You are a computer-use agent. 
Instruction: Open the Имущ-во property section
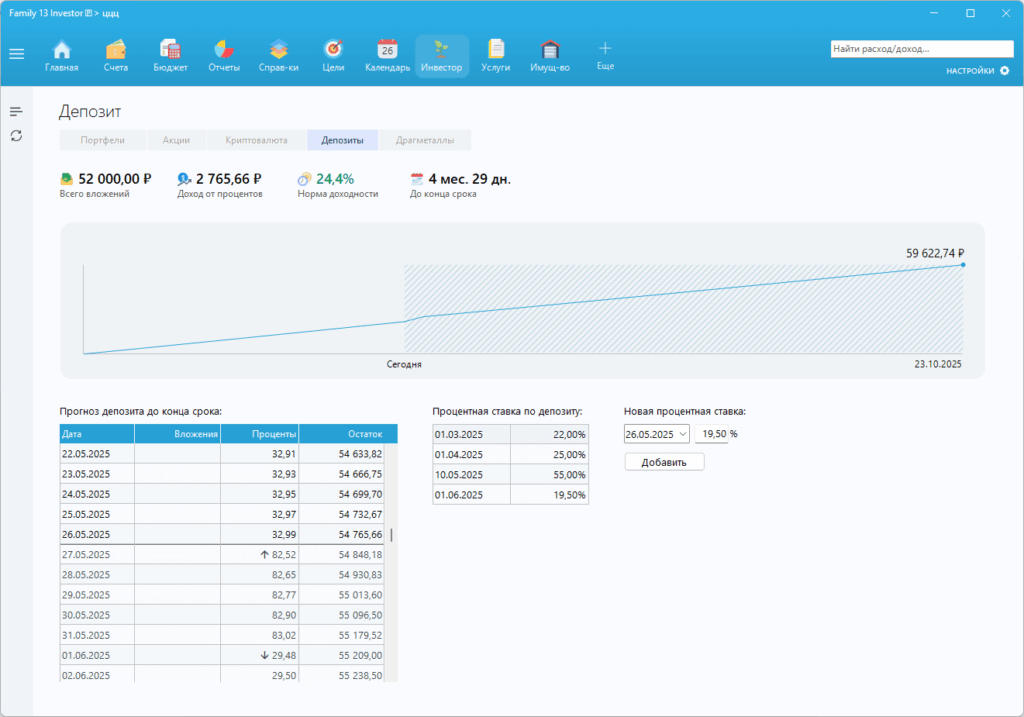click(x=550, y=56)
